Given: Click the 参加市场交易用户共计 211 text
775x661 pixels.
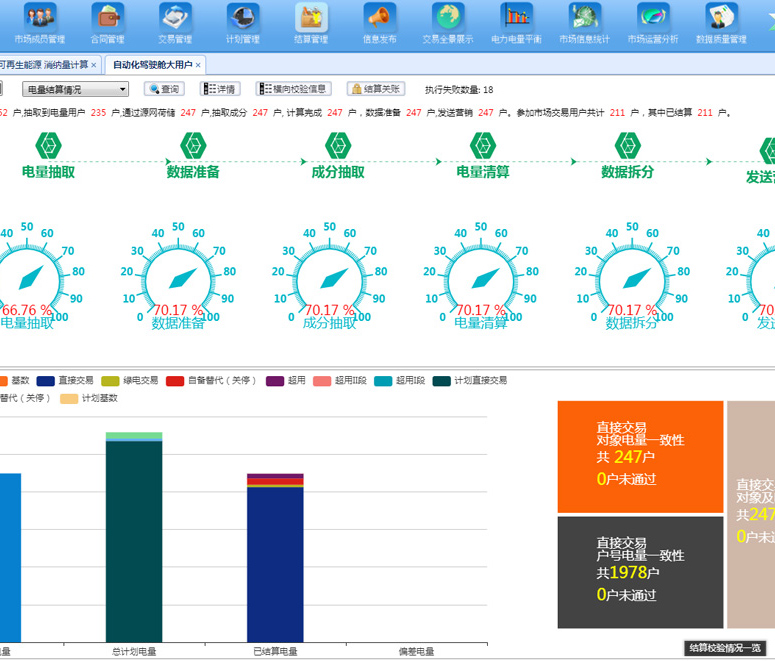Looking at the screenshot, I should 570,113.
